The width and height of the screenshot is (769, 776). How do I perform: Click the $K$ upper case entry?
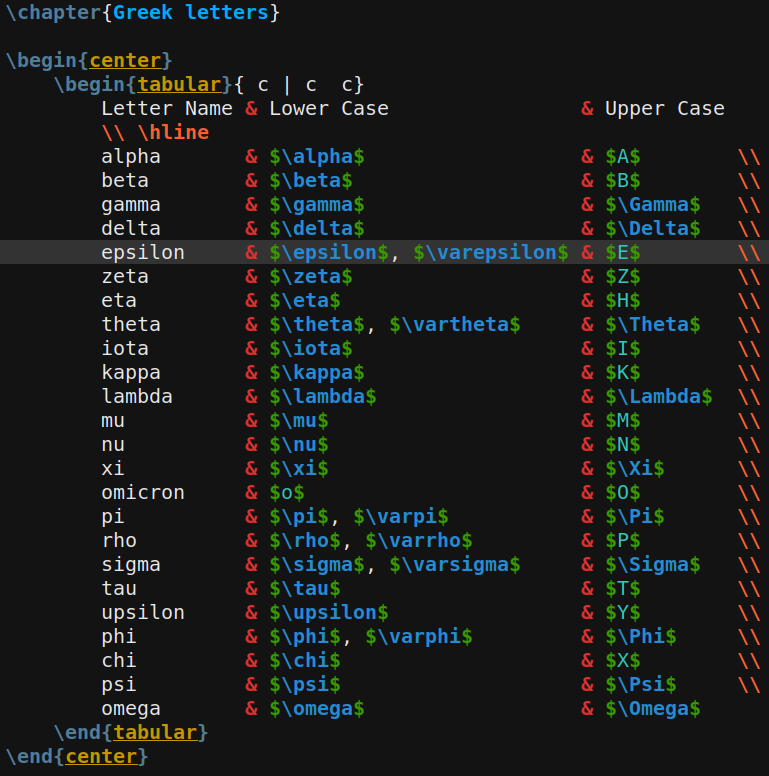623,373
